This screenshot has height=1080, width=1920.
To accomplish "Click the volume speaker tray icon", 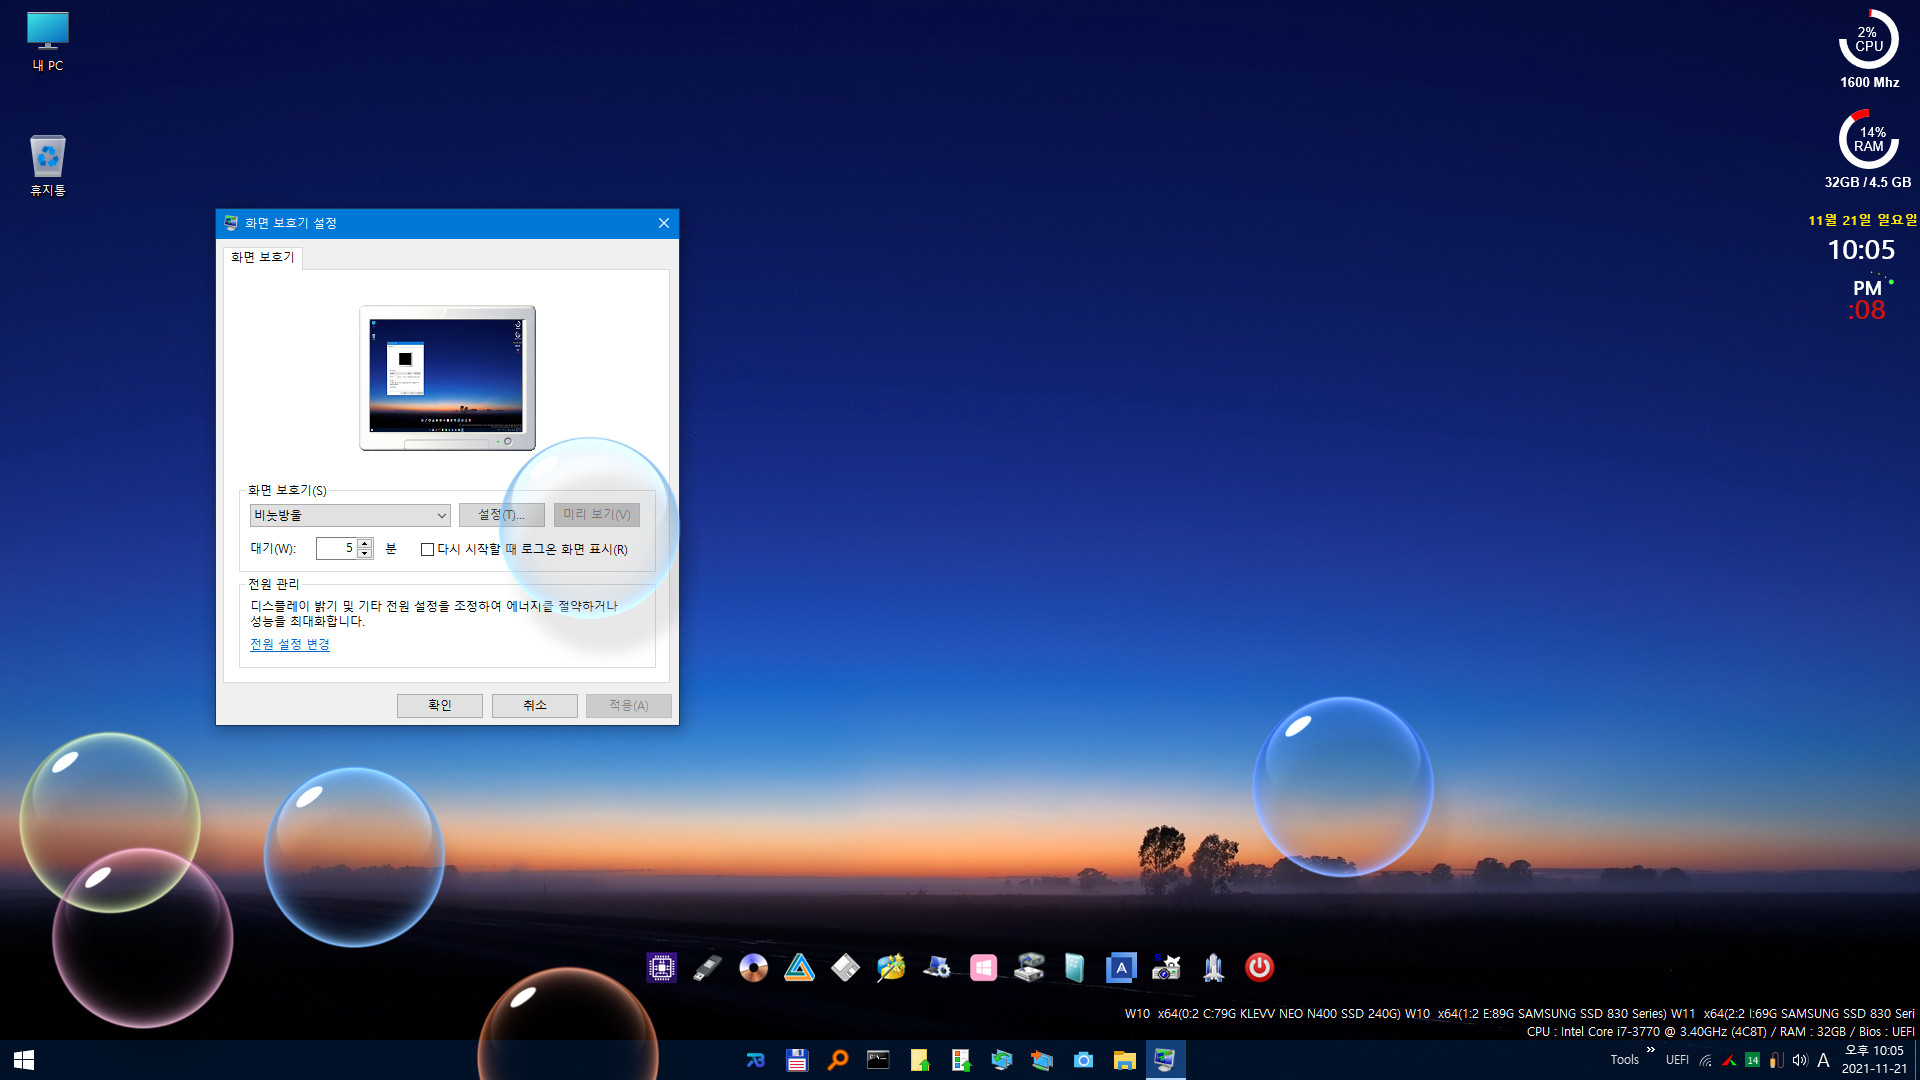I will click(1800, 1060).
